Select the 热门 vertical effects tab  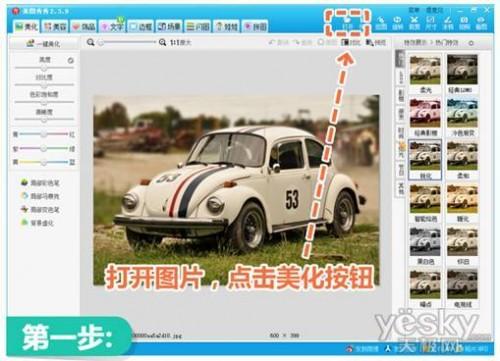pyautogui.click(x=400, y=59)
